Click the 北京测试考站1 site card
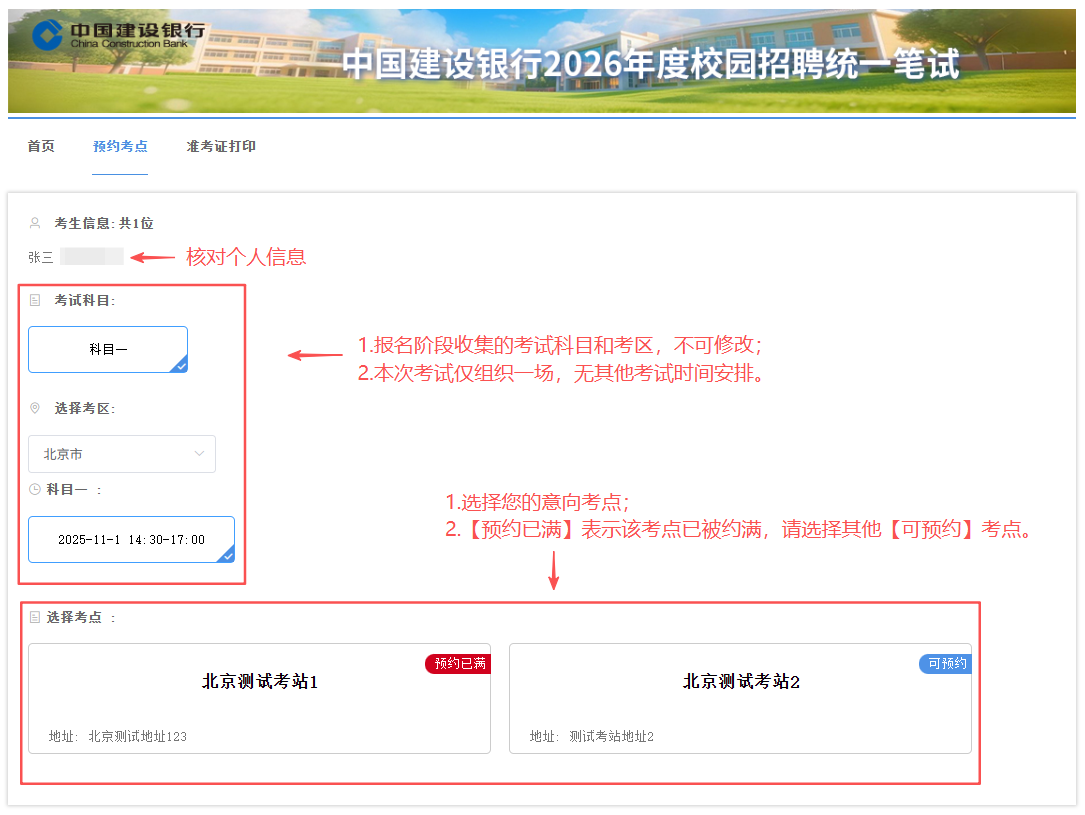 (x=259, y=698)
